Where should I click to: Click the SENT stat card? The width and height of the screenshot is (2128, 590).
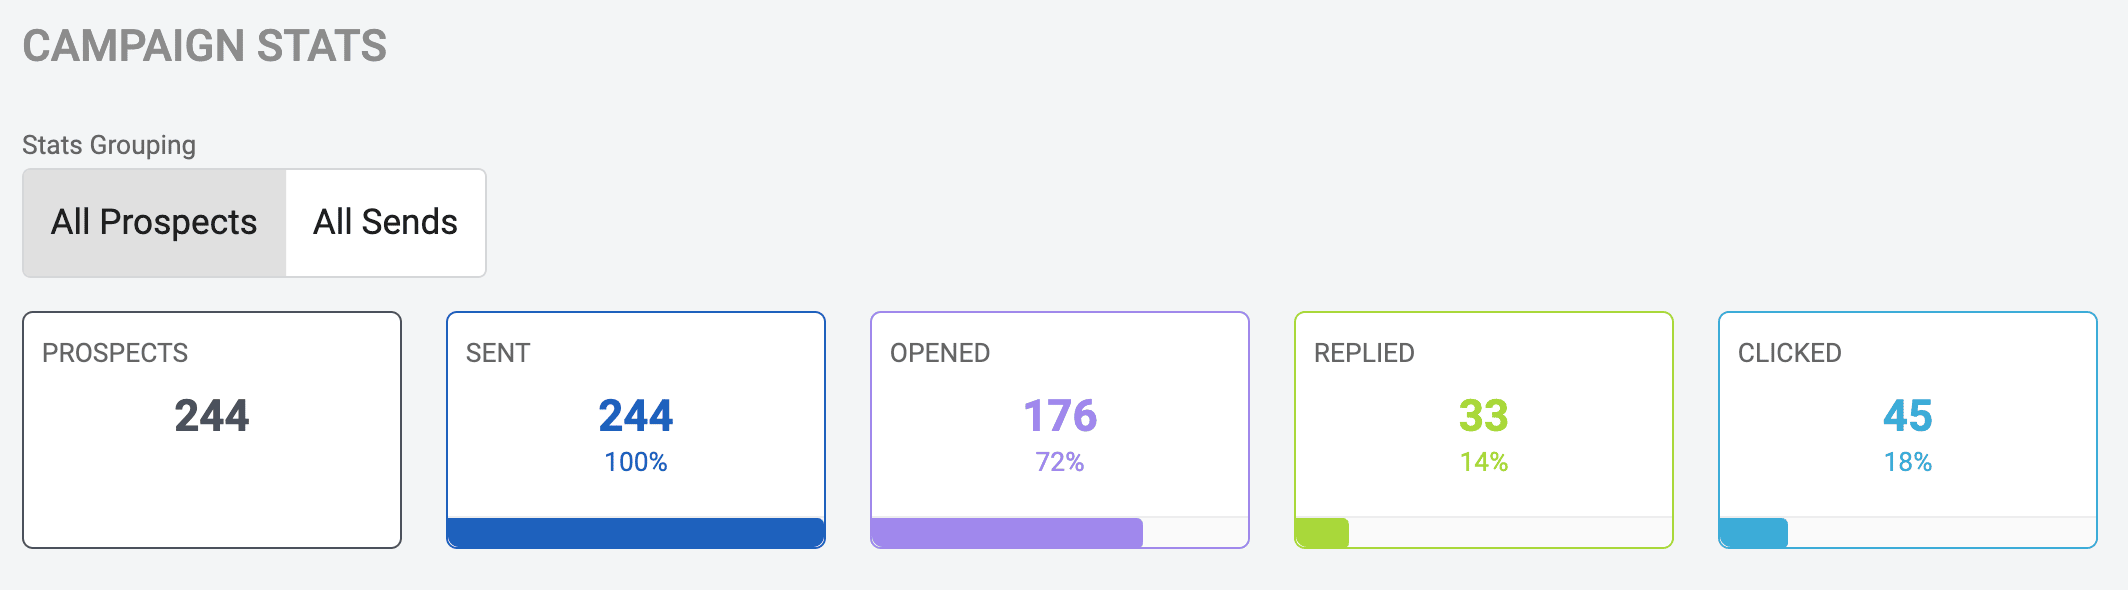point(636,430)
